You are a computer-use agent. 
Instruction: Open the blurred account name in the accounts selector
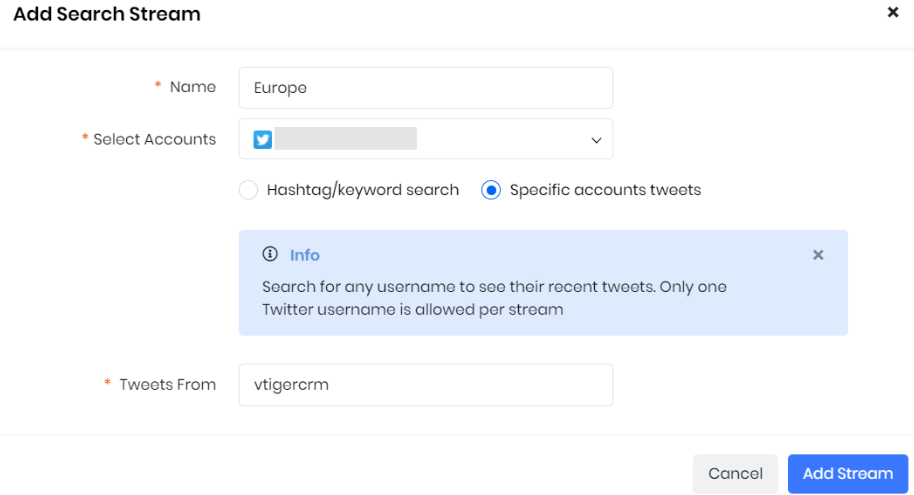(346, 139)
